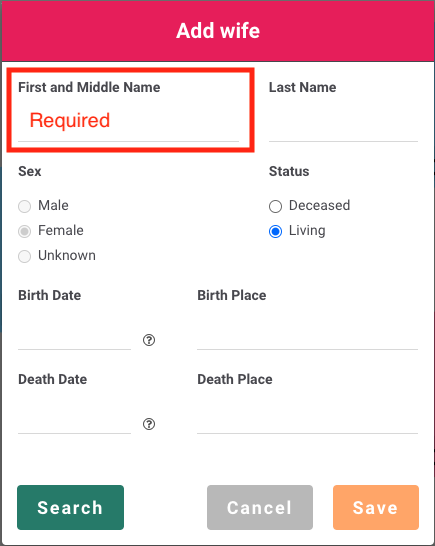
Task: Focus the Birth Date input field
Action: point(75,336)
